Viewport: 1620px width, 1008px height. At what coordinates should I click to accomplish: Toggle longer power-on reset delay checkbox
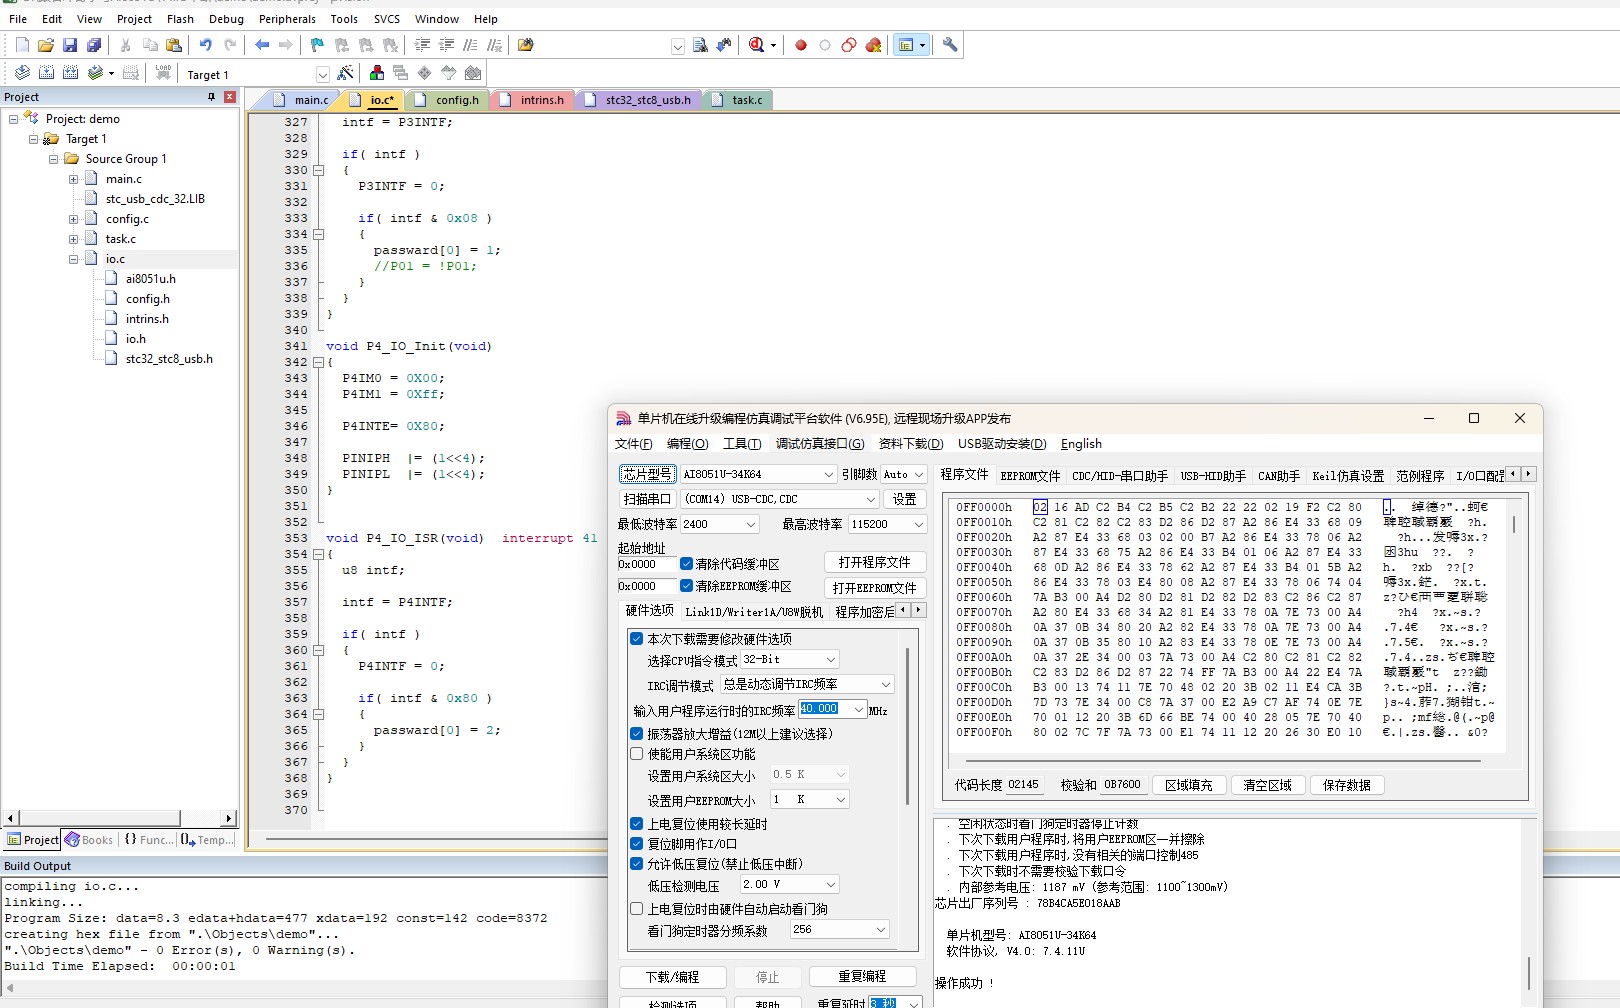(x=636, y=824)
